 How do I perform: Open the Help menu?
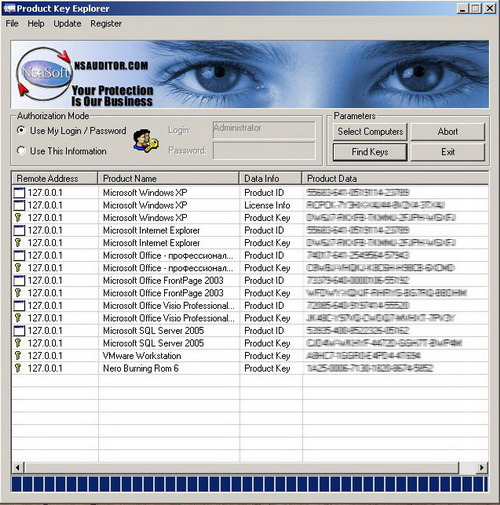pyautogui.click(x=36, y=24)
